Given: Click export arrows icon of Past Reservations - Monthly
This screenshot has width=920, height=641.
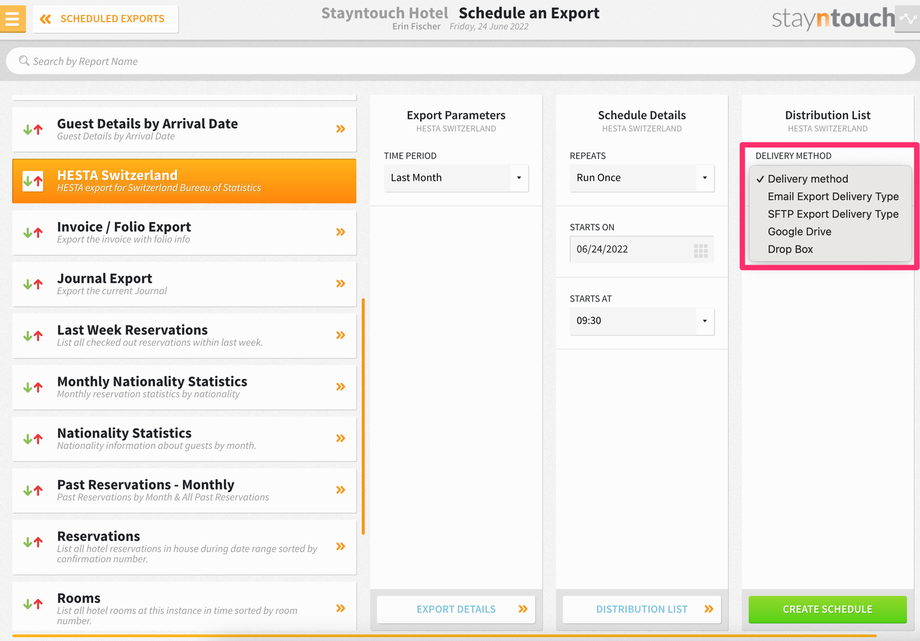Looking at the screenshot, I should [33, 491].
